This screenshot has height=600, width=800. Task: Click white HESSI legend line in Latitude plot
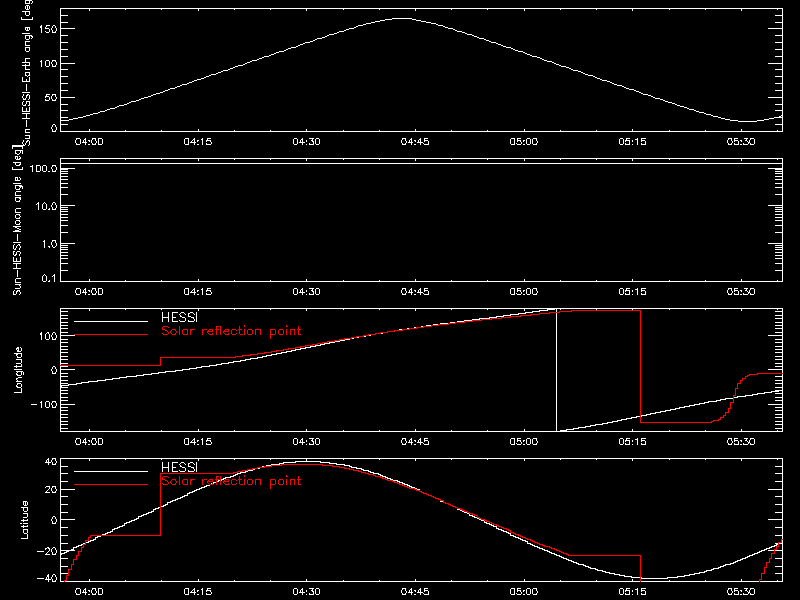[x=111, y=471]
